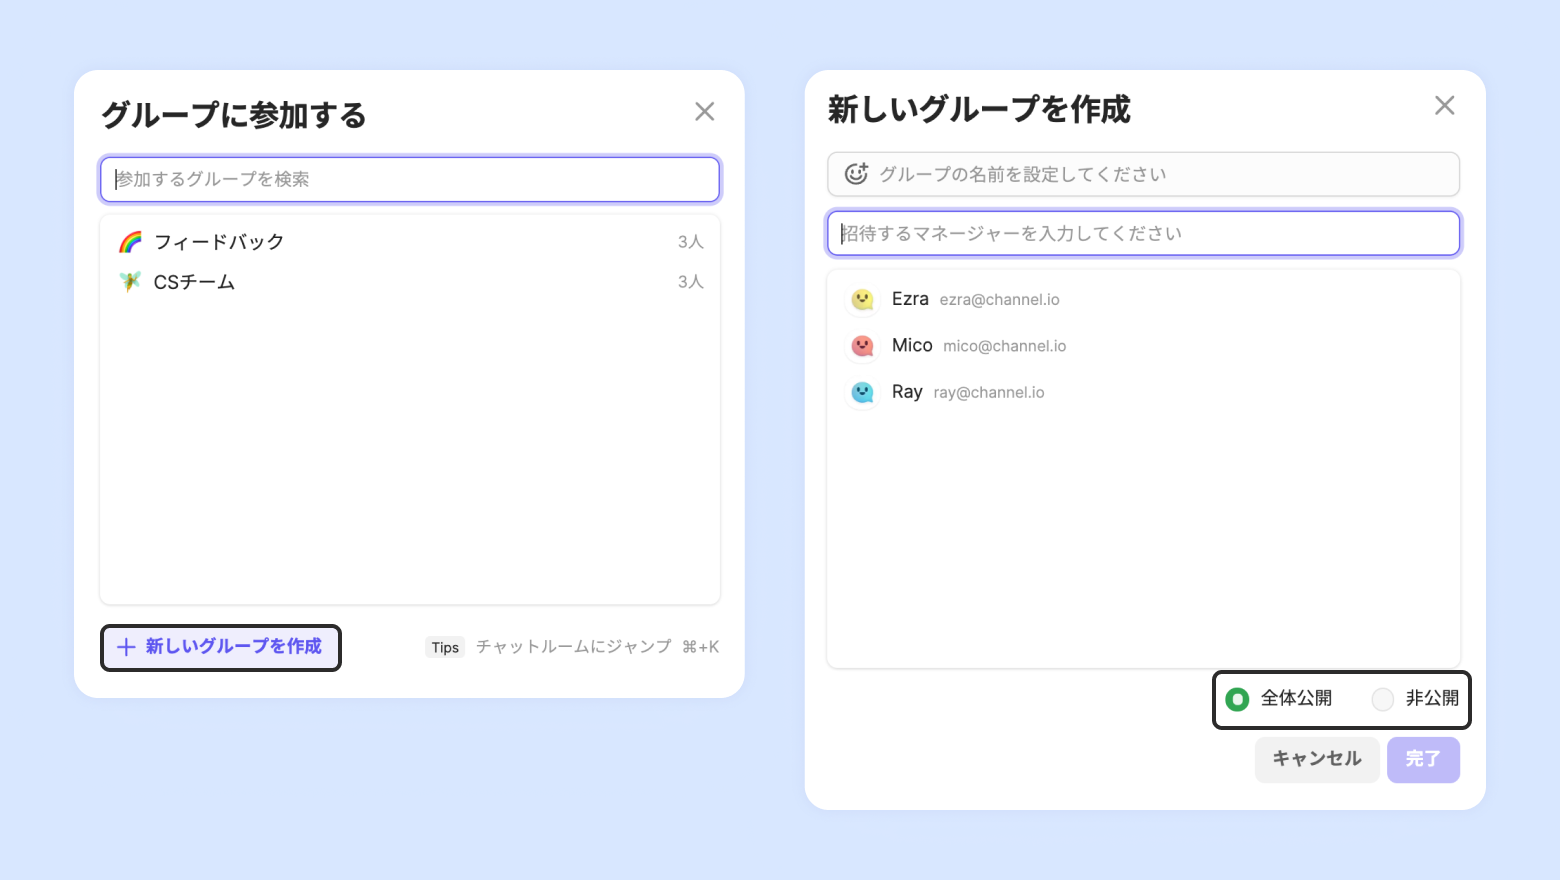Click Ray's blue avatar icon
Image resolution: width=1560 pixels, height=880 pixels.
click(x=862, y=392)
